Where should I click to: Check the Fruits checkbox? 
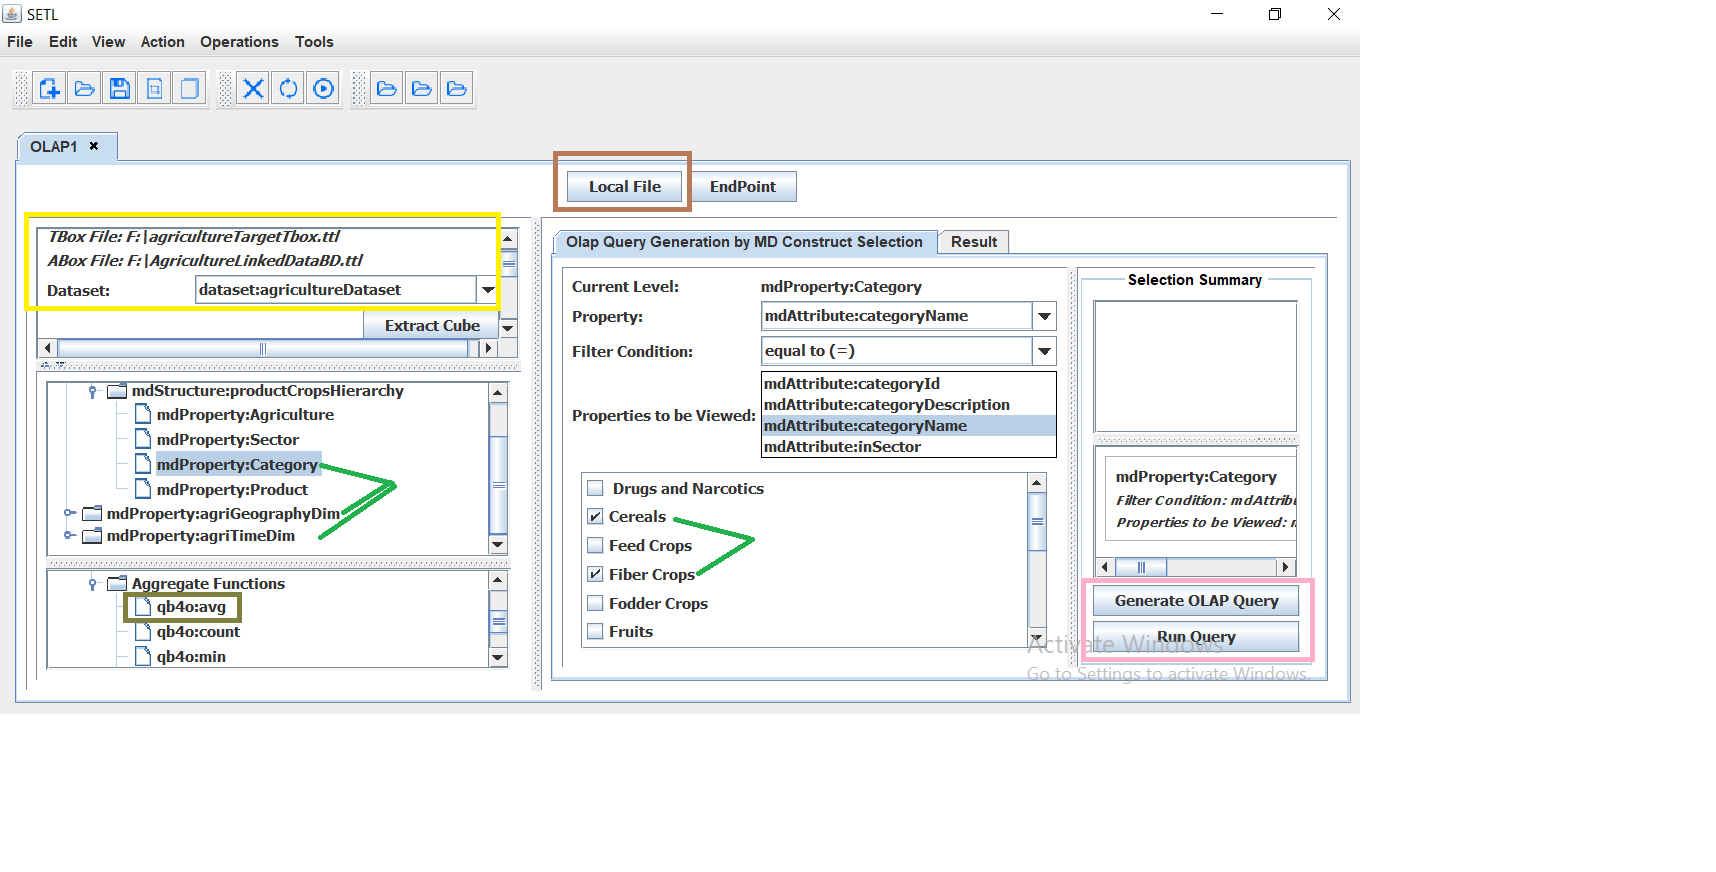point(595,631)
